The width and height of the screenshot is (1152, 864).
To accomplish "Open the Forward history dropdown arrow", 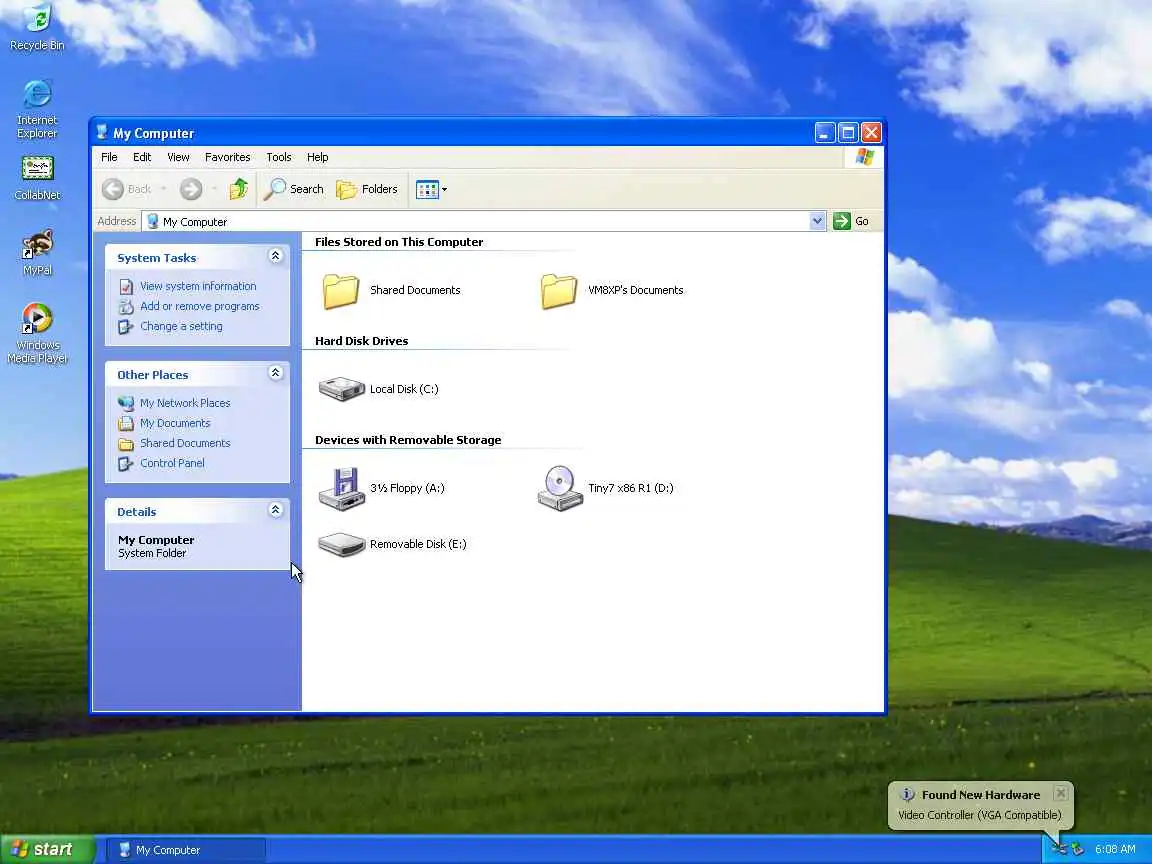I will click(214, 189).
